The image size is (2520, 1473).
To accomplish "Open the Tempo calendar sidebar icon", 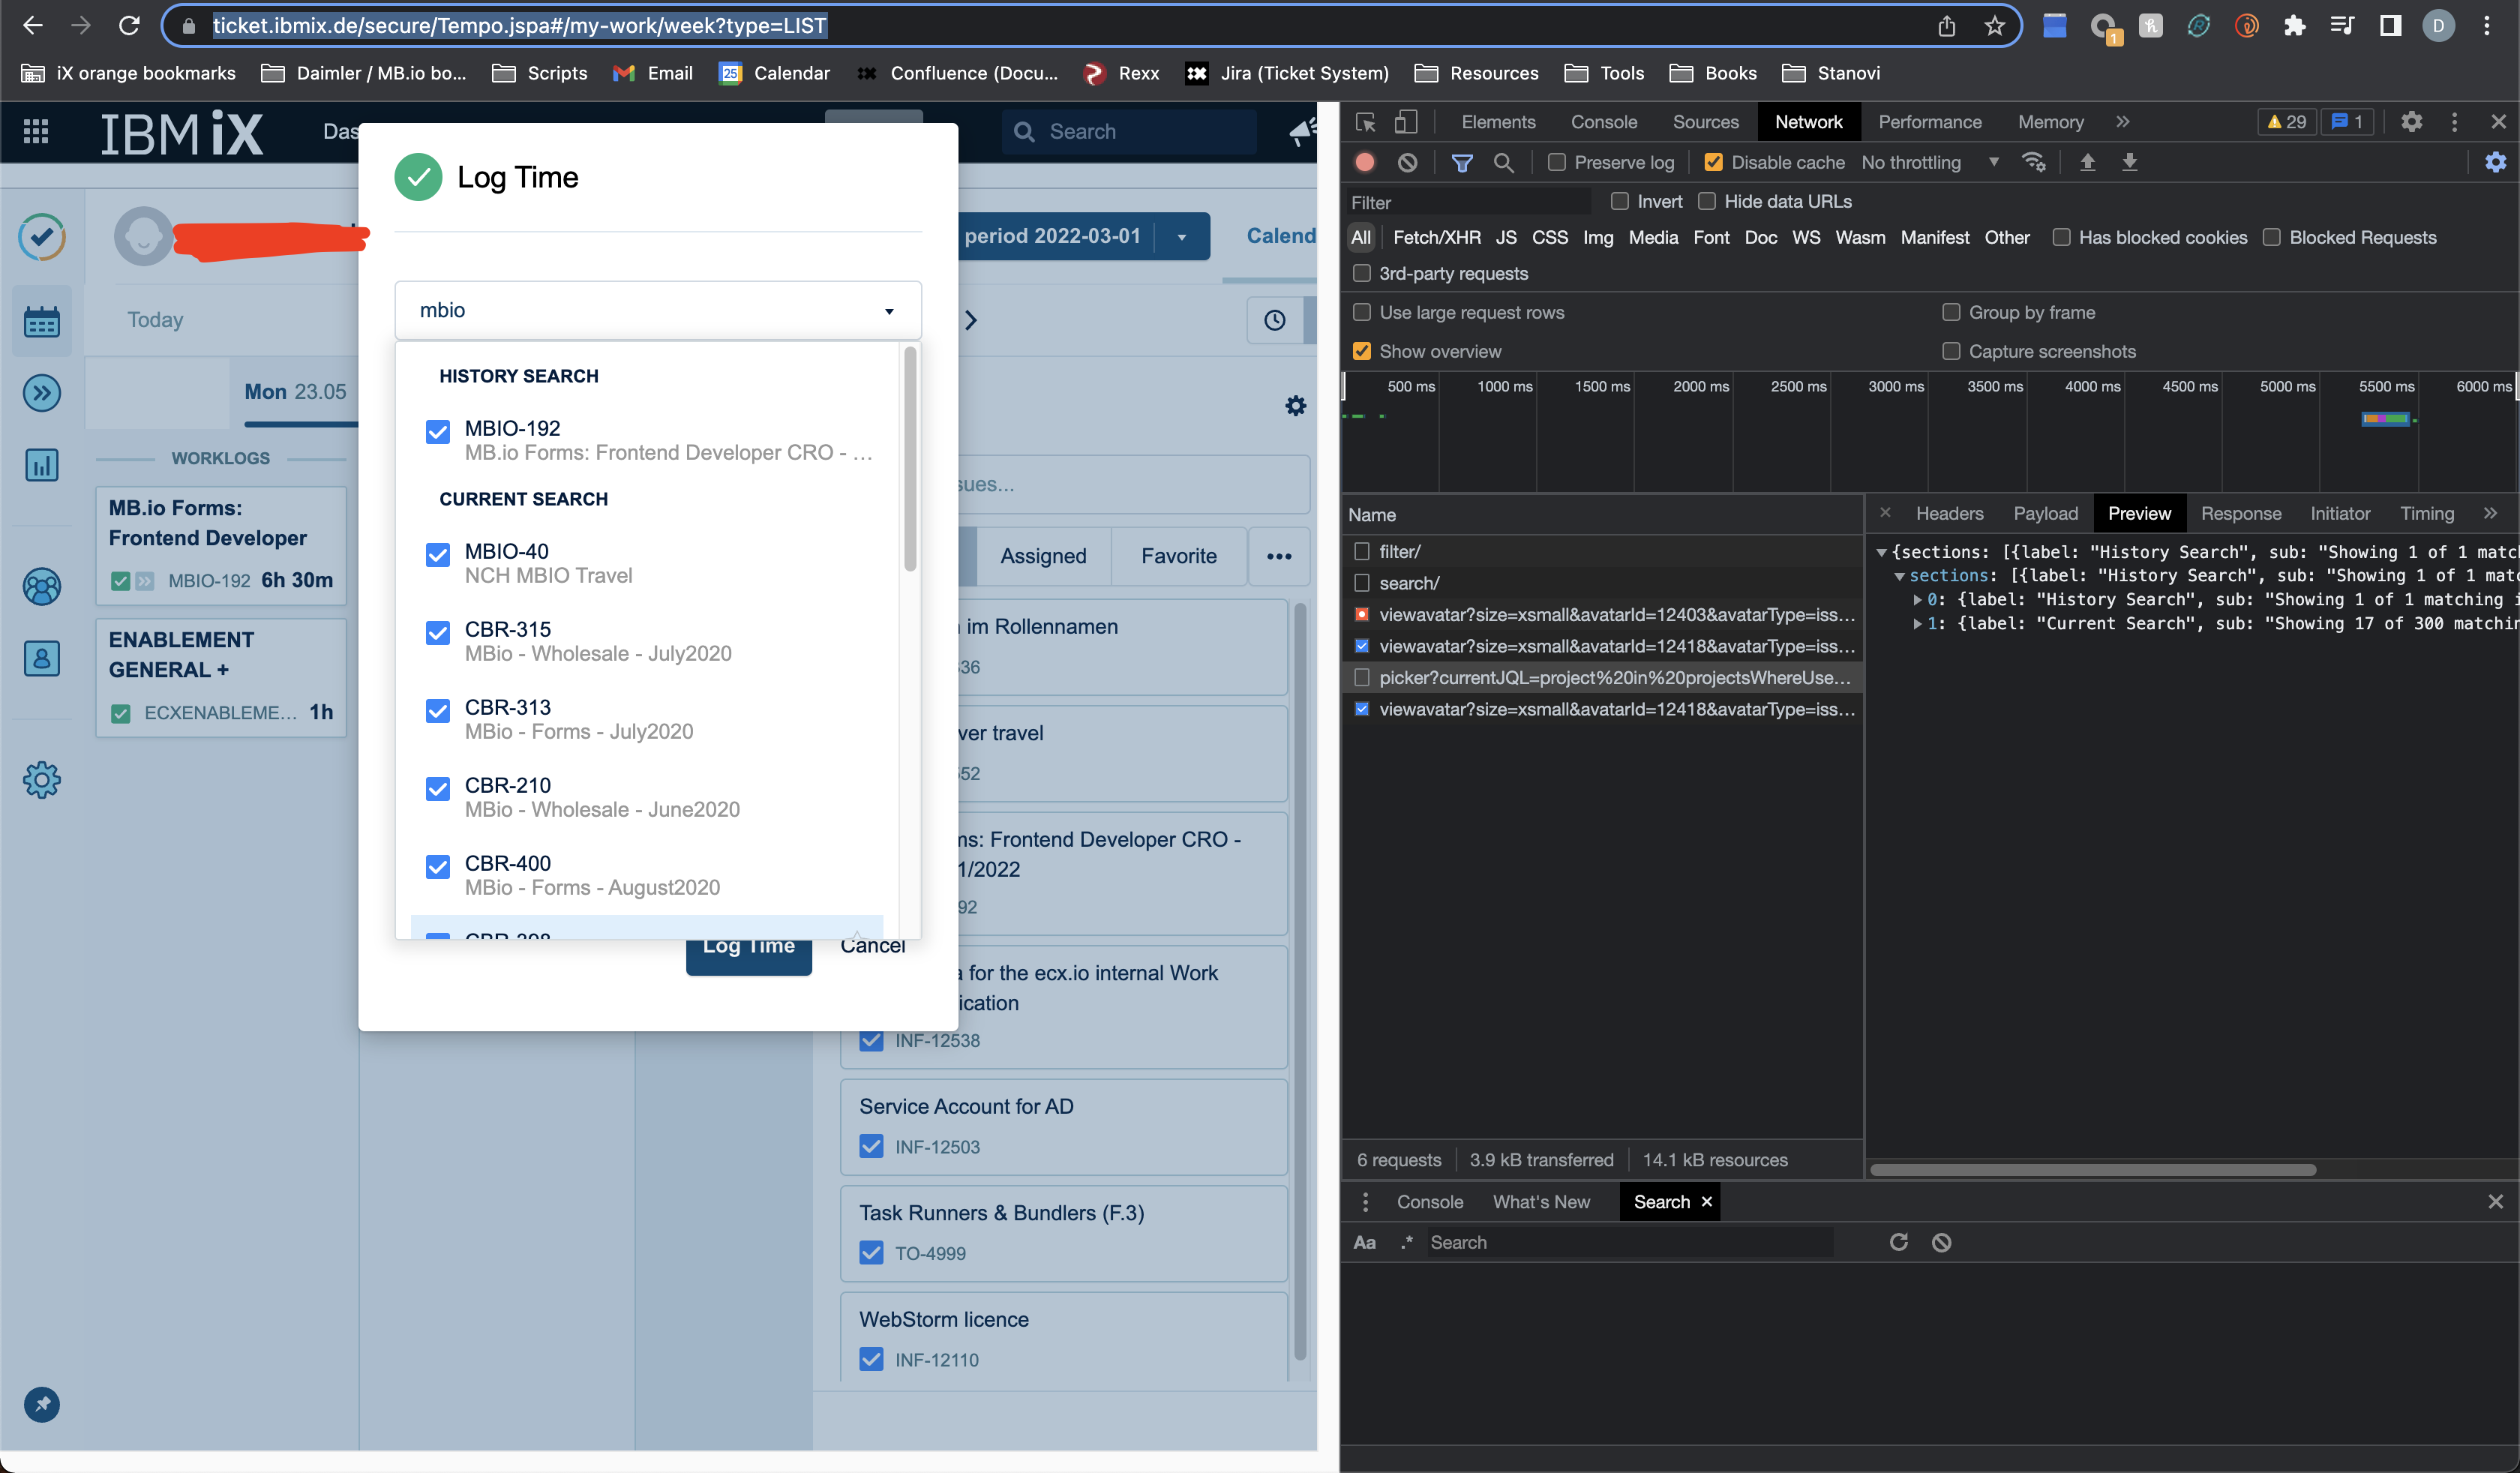I will (x=41, y=321).
